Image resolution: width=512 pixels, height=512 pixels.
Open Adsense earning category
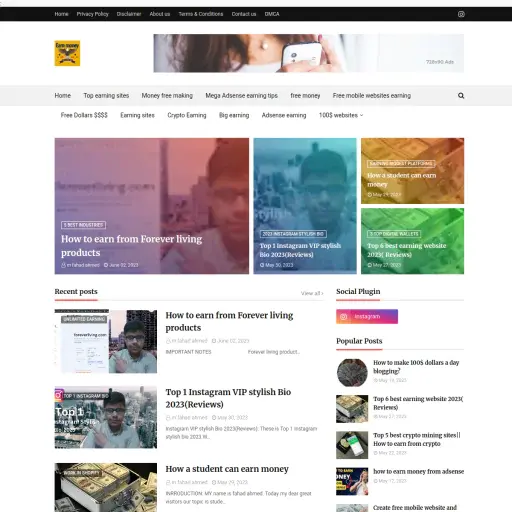pyautogui.click(x=284, y=115)
